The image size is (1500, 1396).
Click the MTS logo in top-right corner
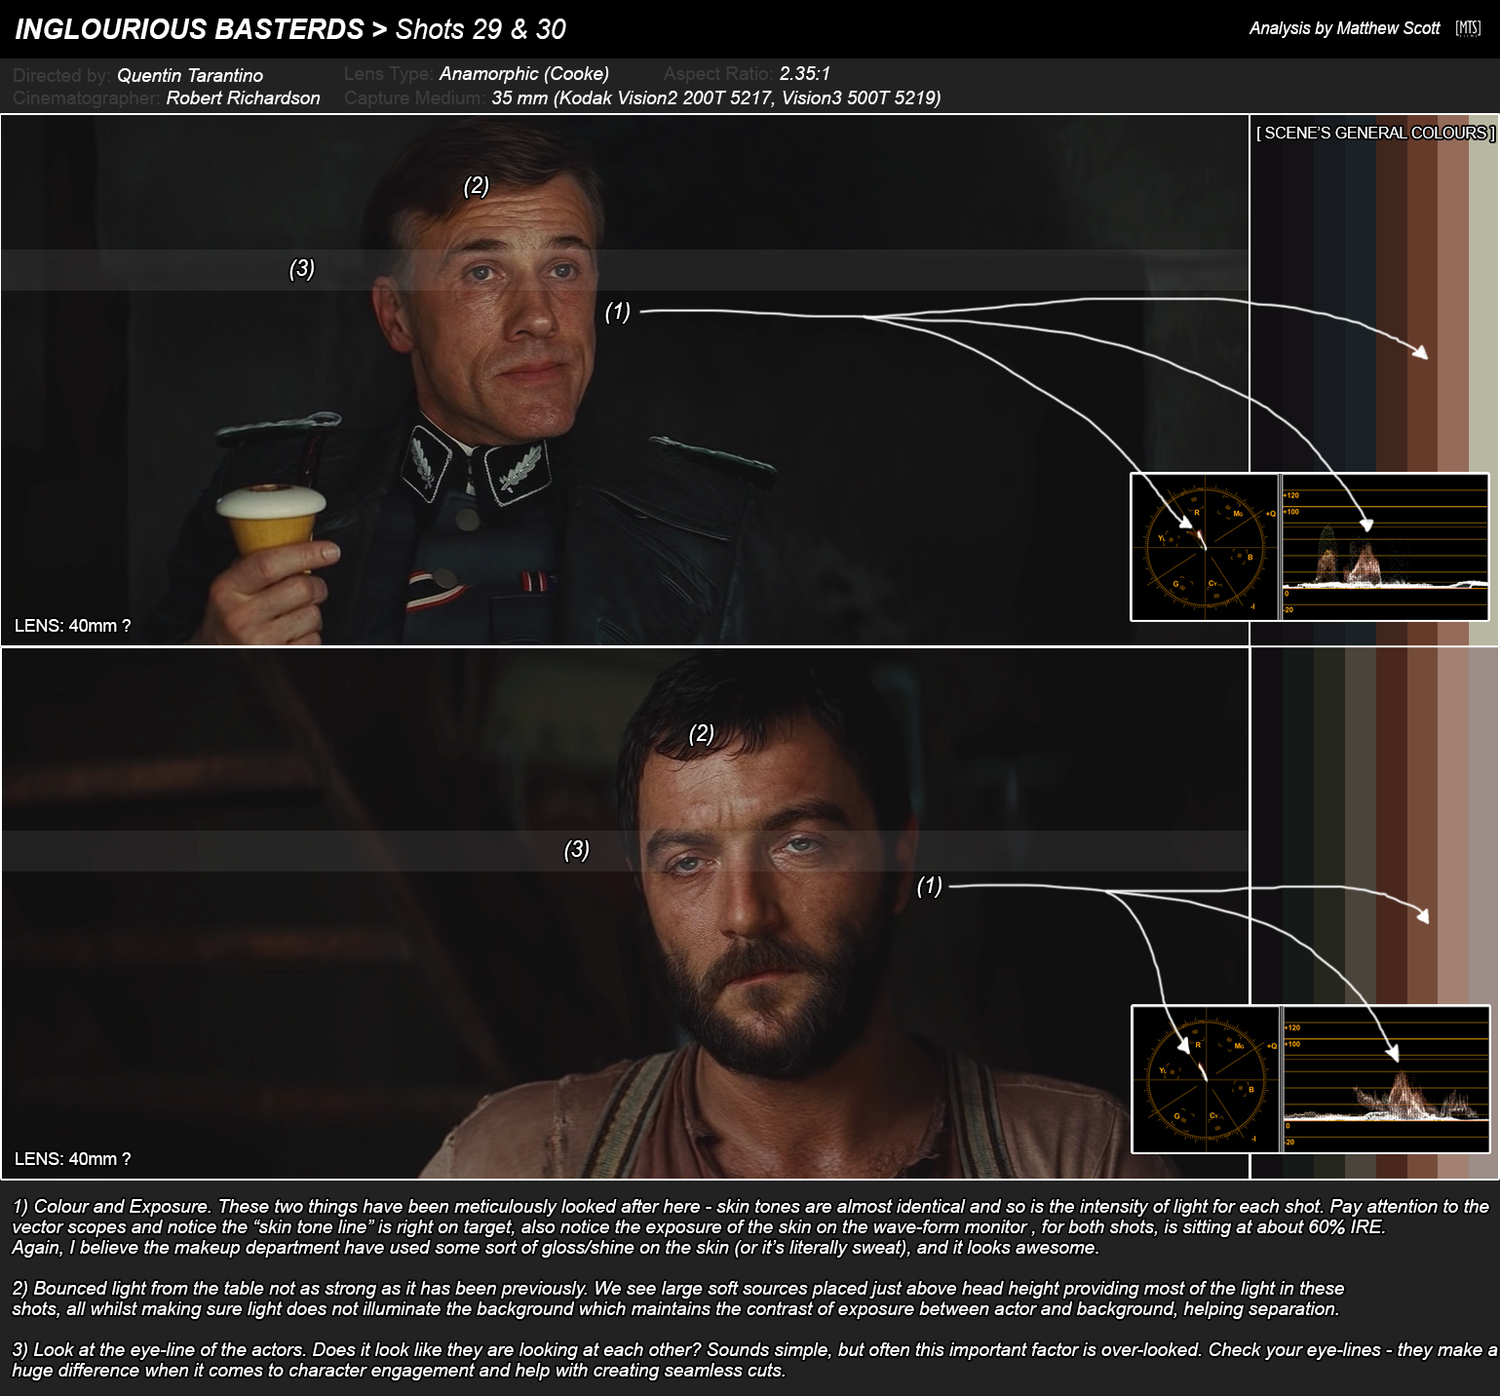[1467, 28]
